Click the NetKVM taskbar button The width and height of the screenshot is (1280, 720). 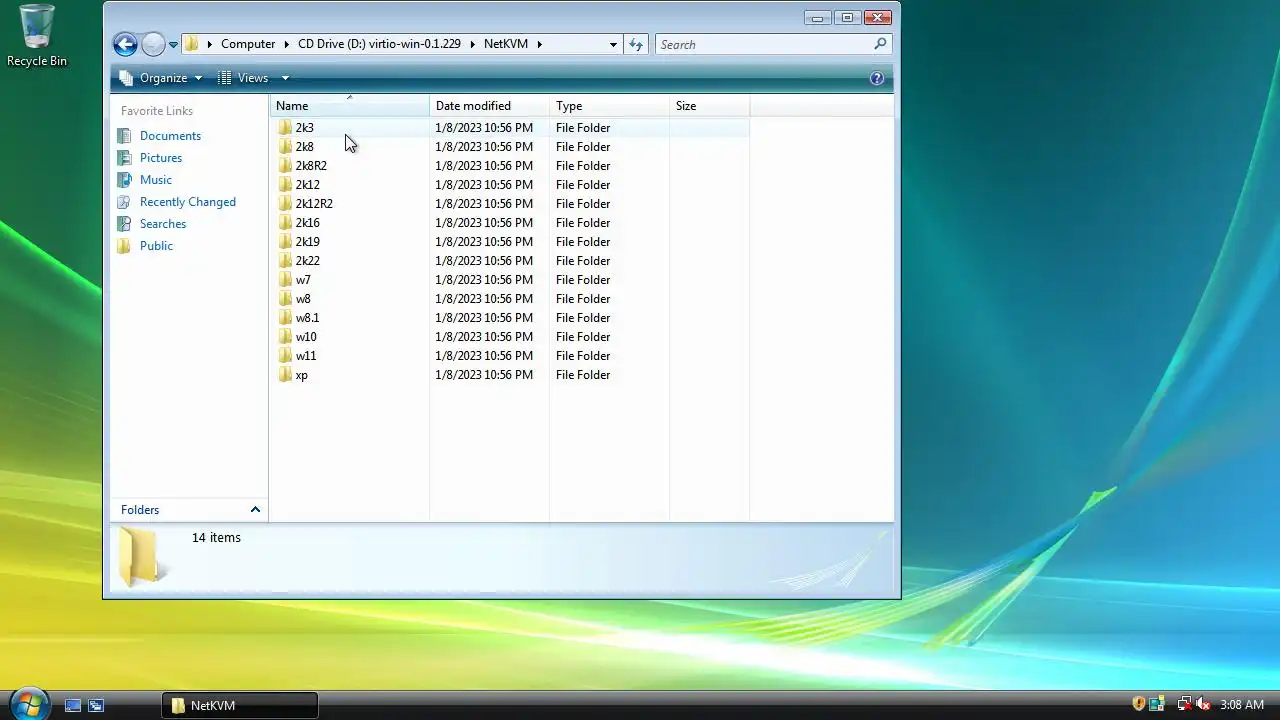point(240,705)
